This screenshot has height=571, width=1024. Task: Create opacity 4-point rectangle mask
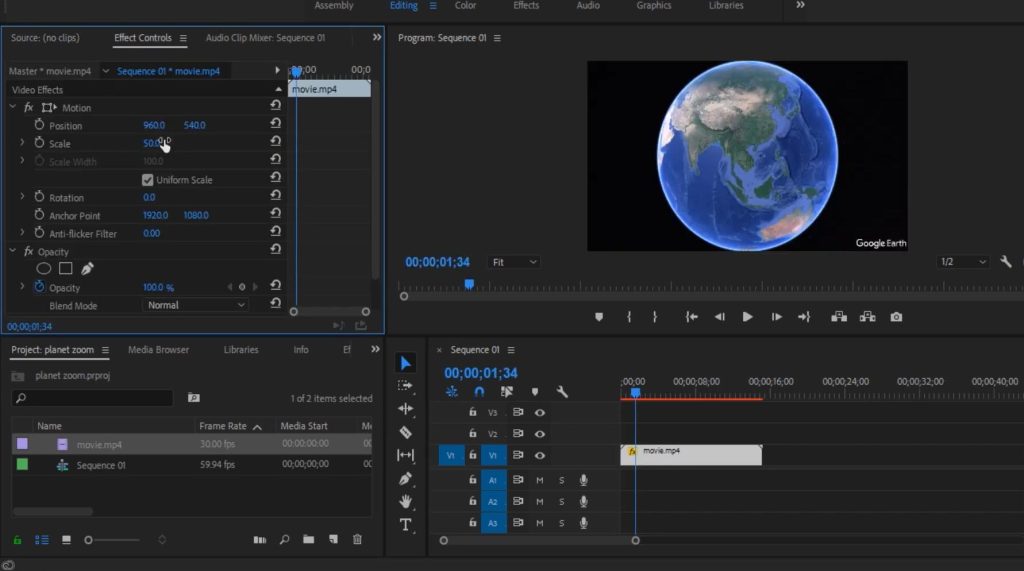tap(65, 269)
